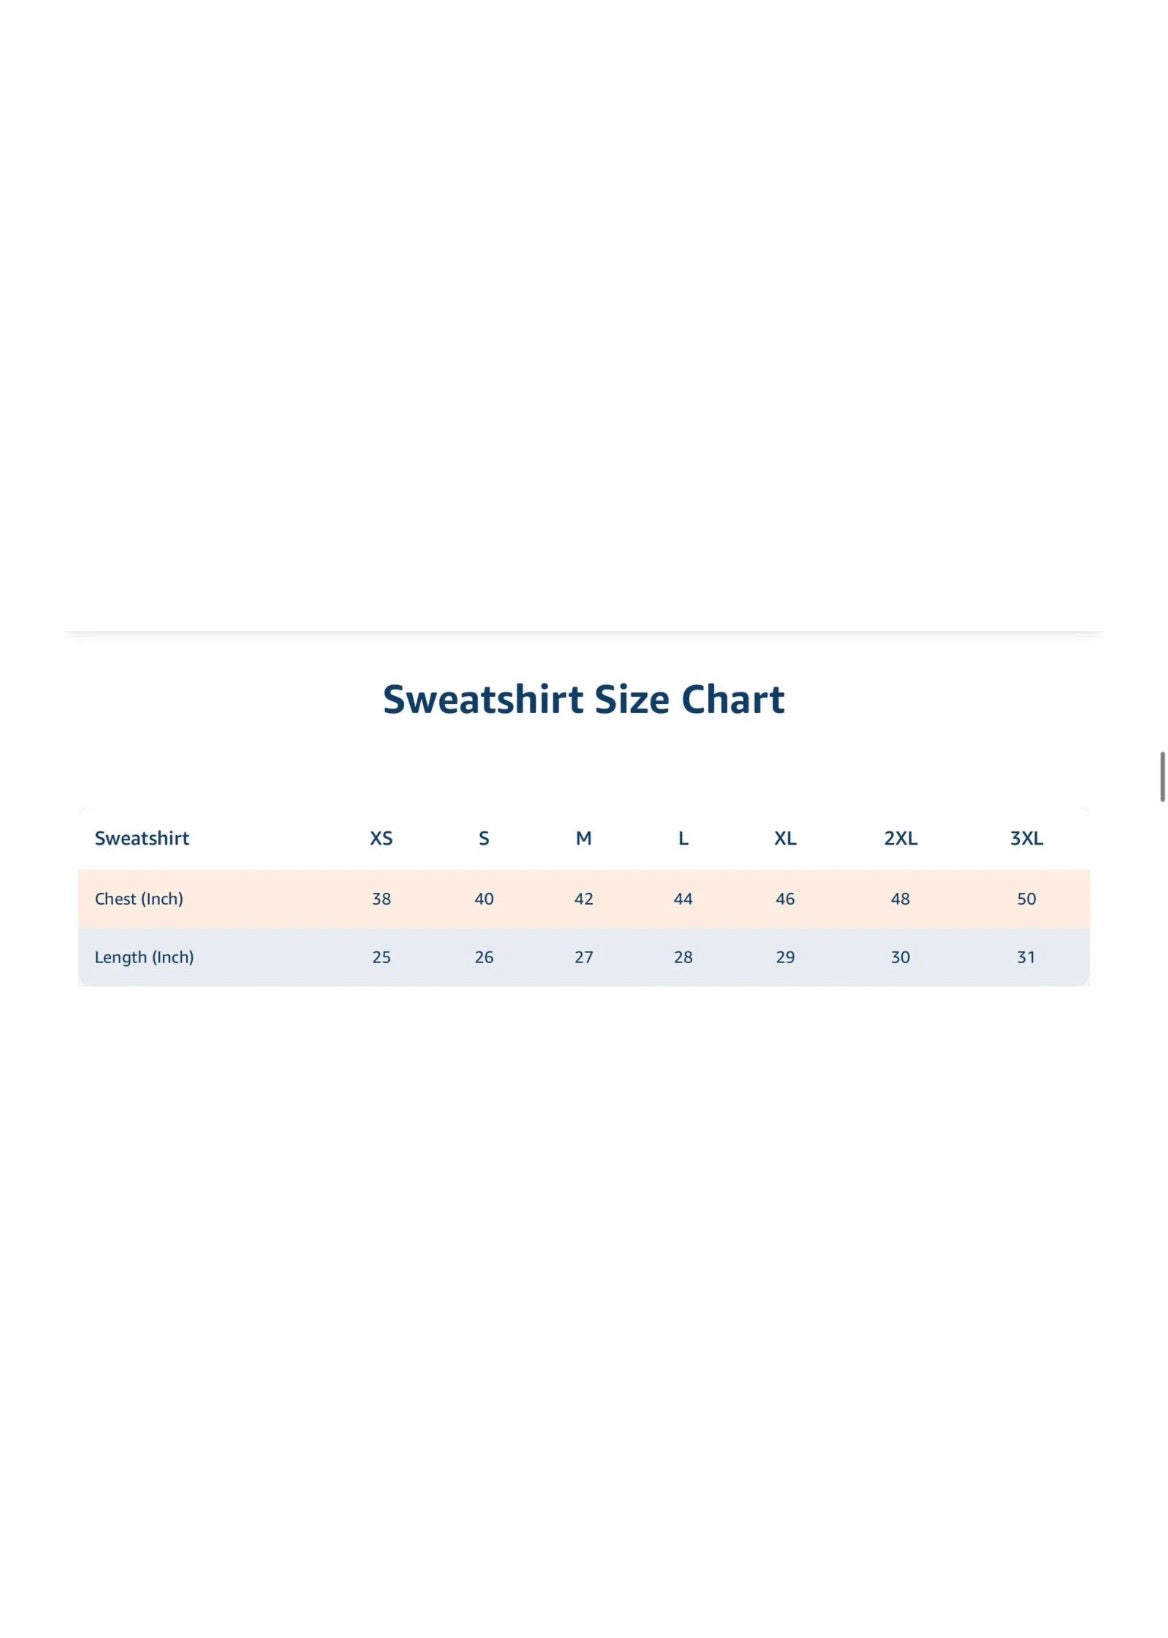Choose the 2XL size column header

[x=900, y=838]
